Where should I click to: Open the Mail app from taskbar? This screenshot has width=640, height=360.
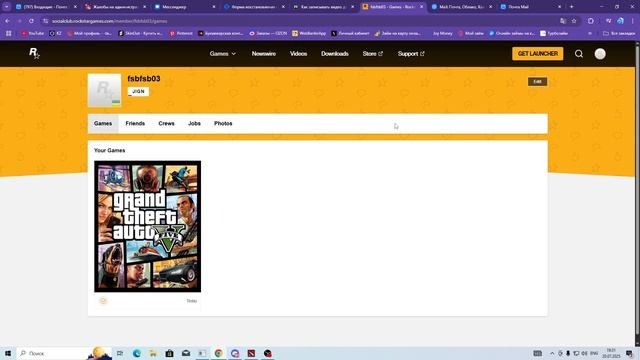coord(186,353)
